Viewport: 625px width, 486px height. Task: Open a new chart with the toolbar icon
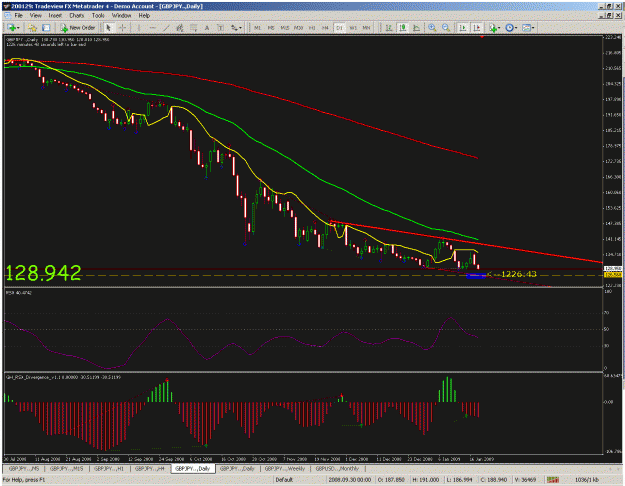[11, 28]
